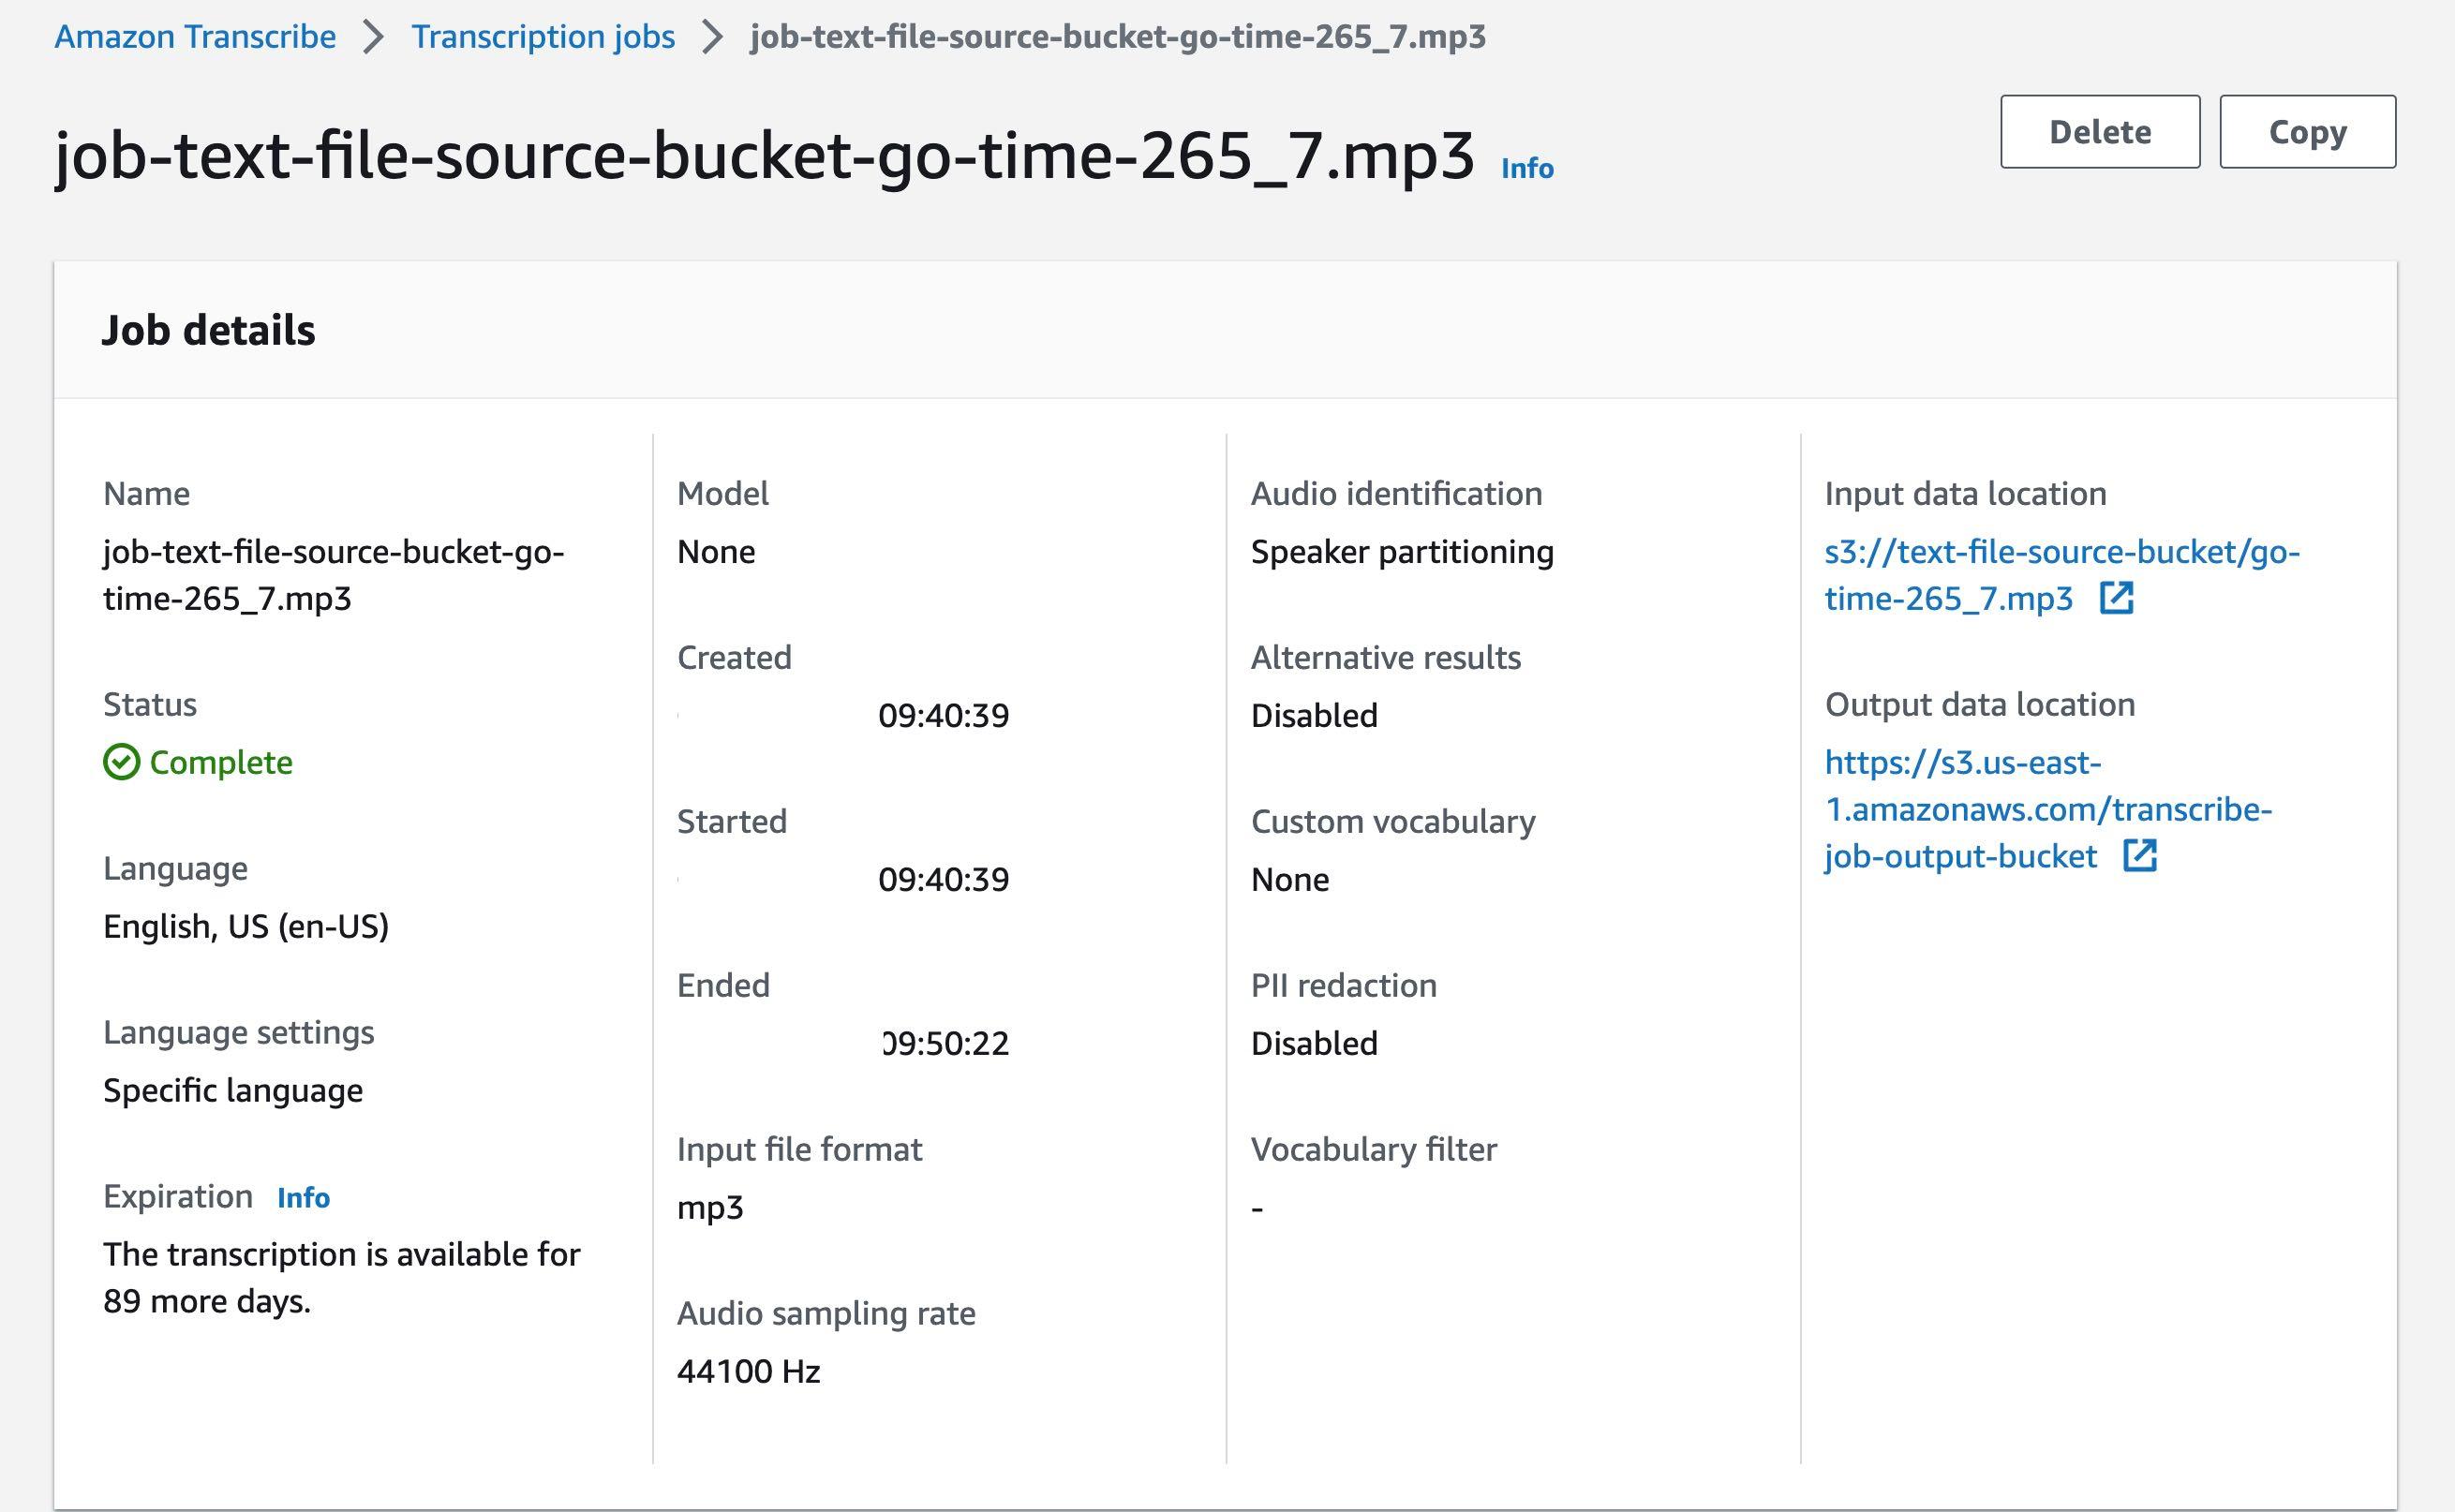Screen dimensions: 2455x1512
Task: Select the Ended timestamp value
Action: 945,1044
